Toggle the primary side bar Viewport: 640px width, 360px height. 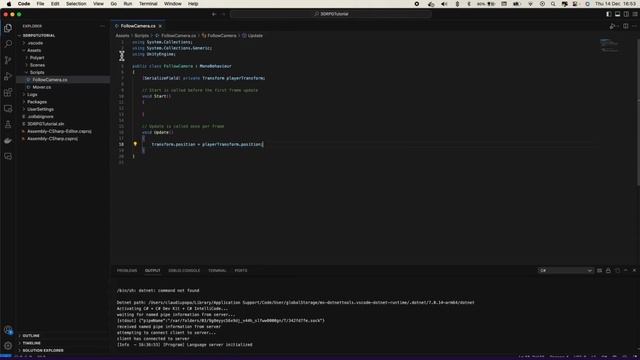tap(609, 14)
